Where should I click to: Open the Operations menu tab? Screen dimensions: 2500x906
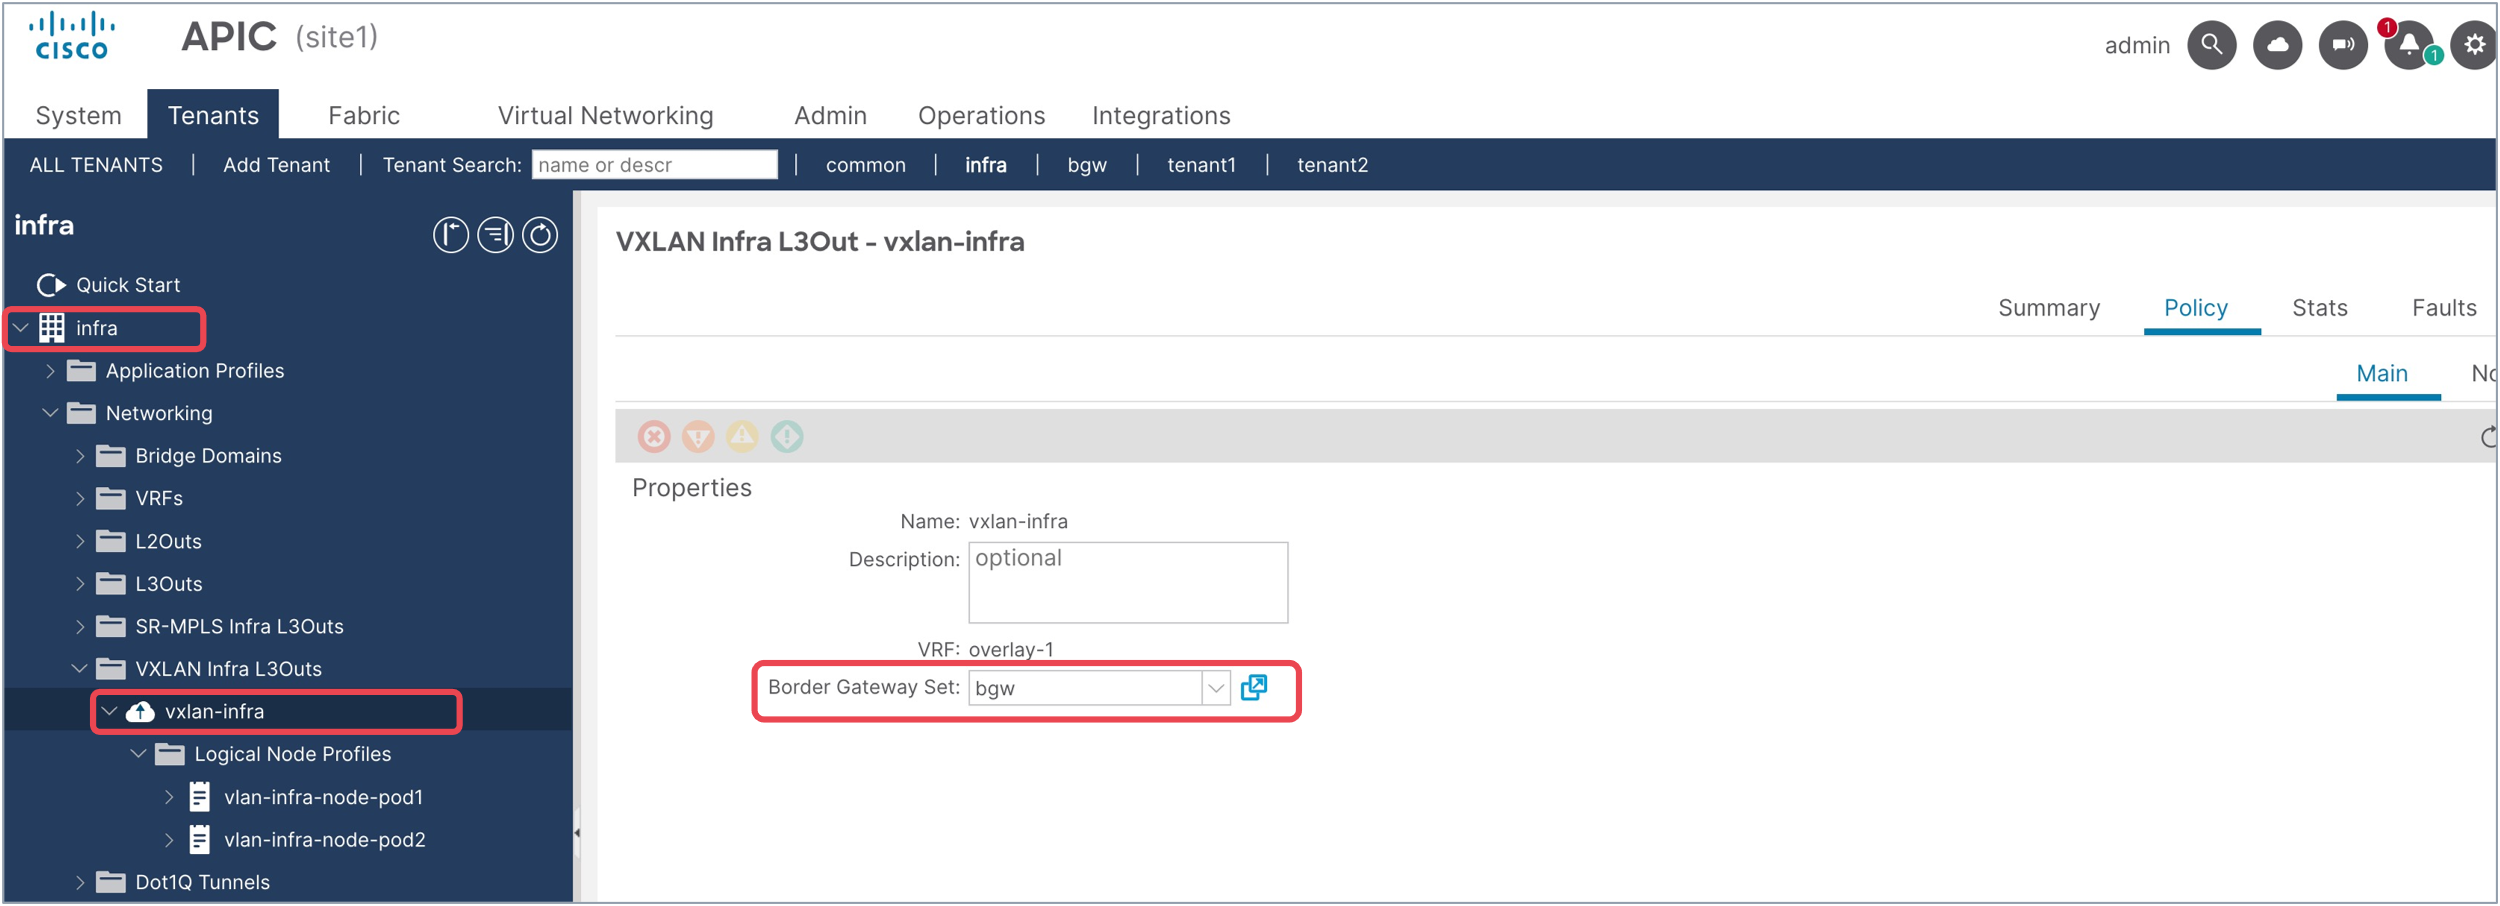(x=982, y=116)
